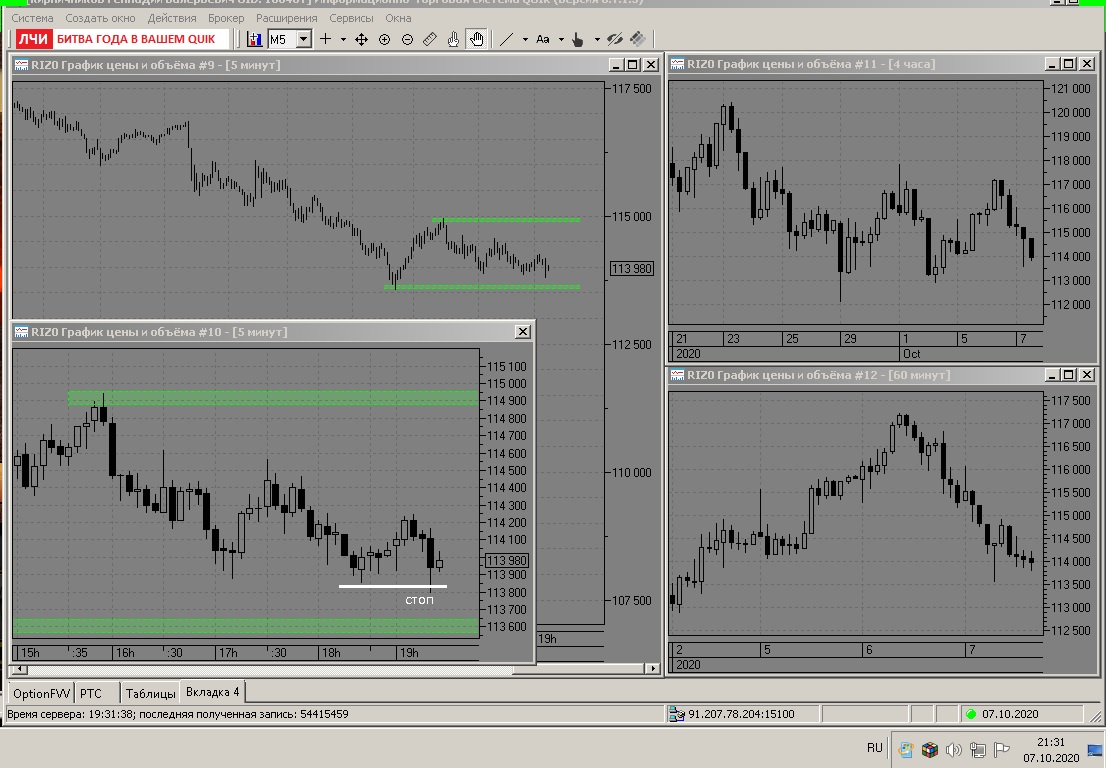This screenshot has height=768, width=1106.
Task: Click chart #10 window title icon
Action: pos(21,332)
